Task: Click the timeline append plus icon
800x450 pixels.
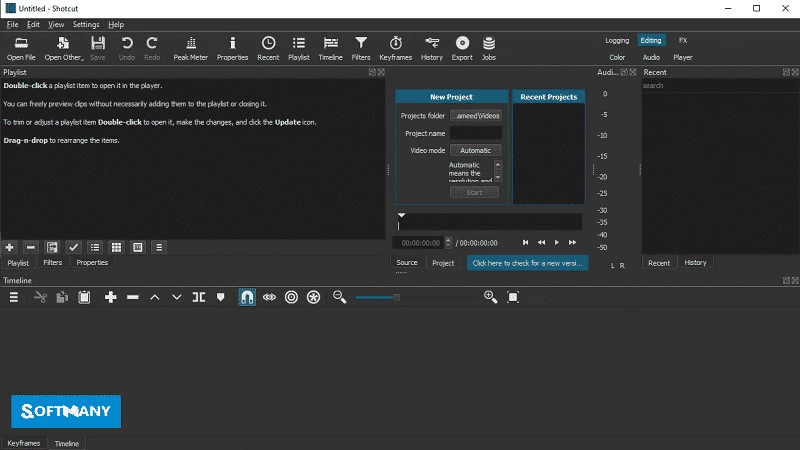Action: [x=111, y=297]
